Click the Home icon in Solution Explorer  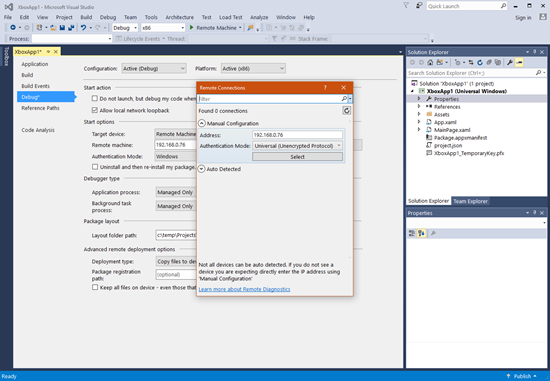click(430, 62)
